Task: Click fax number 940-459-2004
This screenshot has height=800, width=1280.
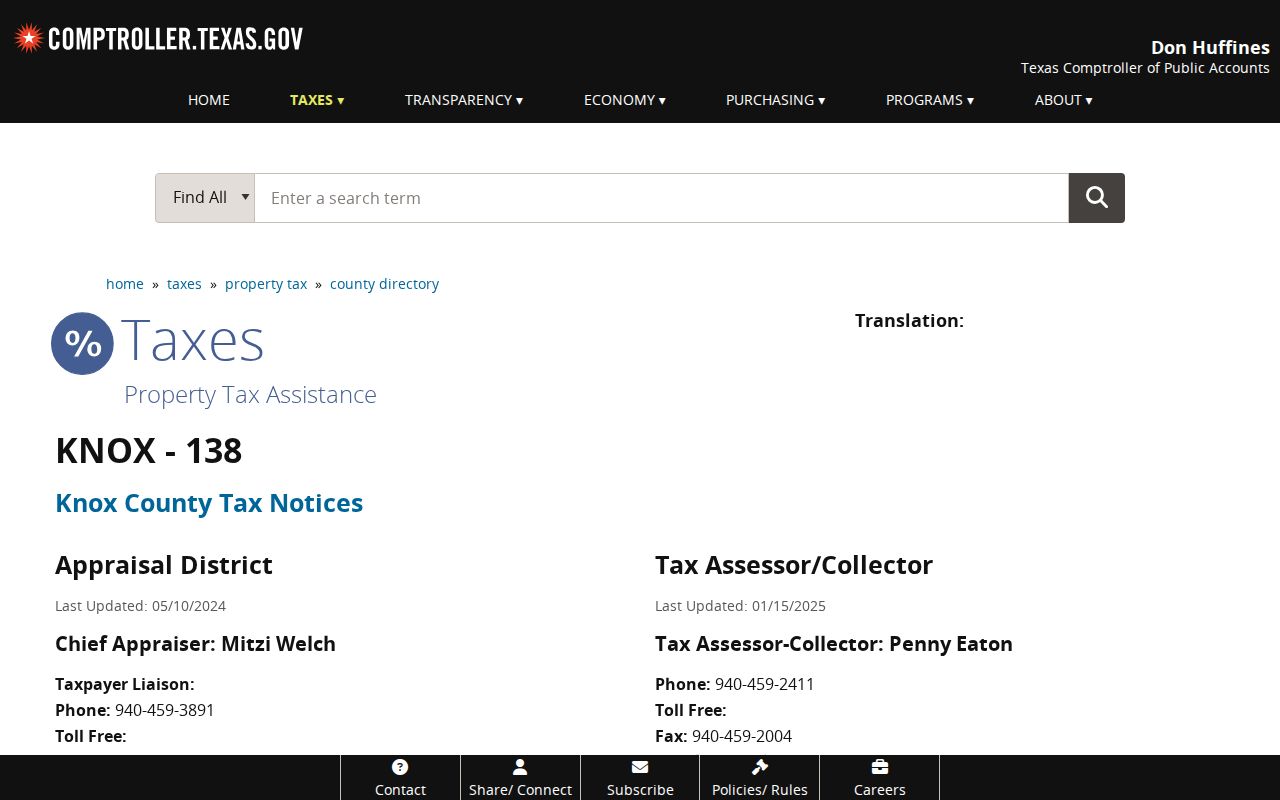Action: pyautogui.click(x=742, y=736)
